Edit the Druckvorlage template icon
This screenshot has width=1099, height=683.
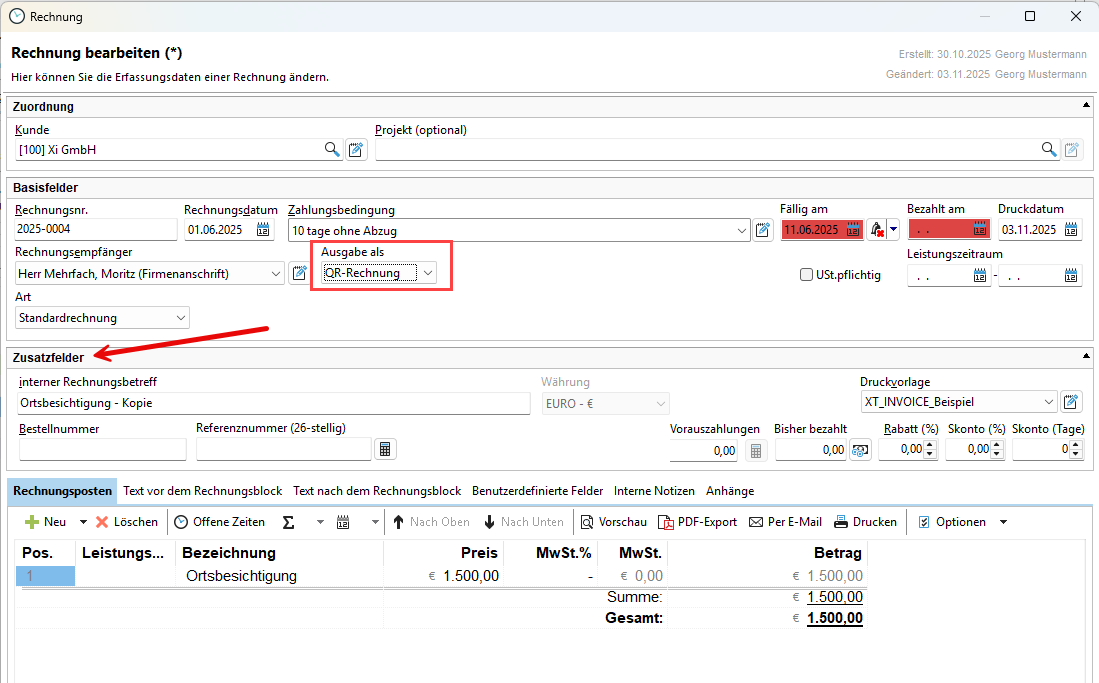coord(1071,402)
